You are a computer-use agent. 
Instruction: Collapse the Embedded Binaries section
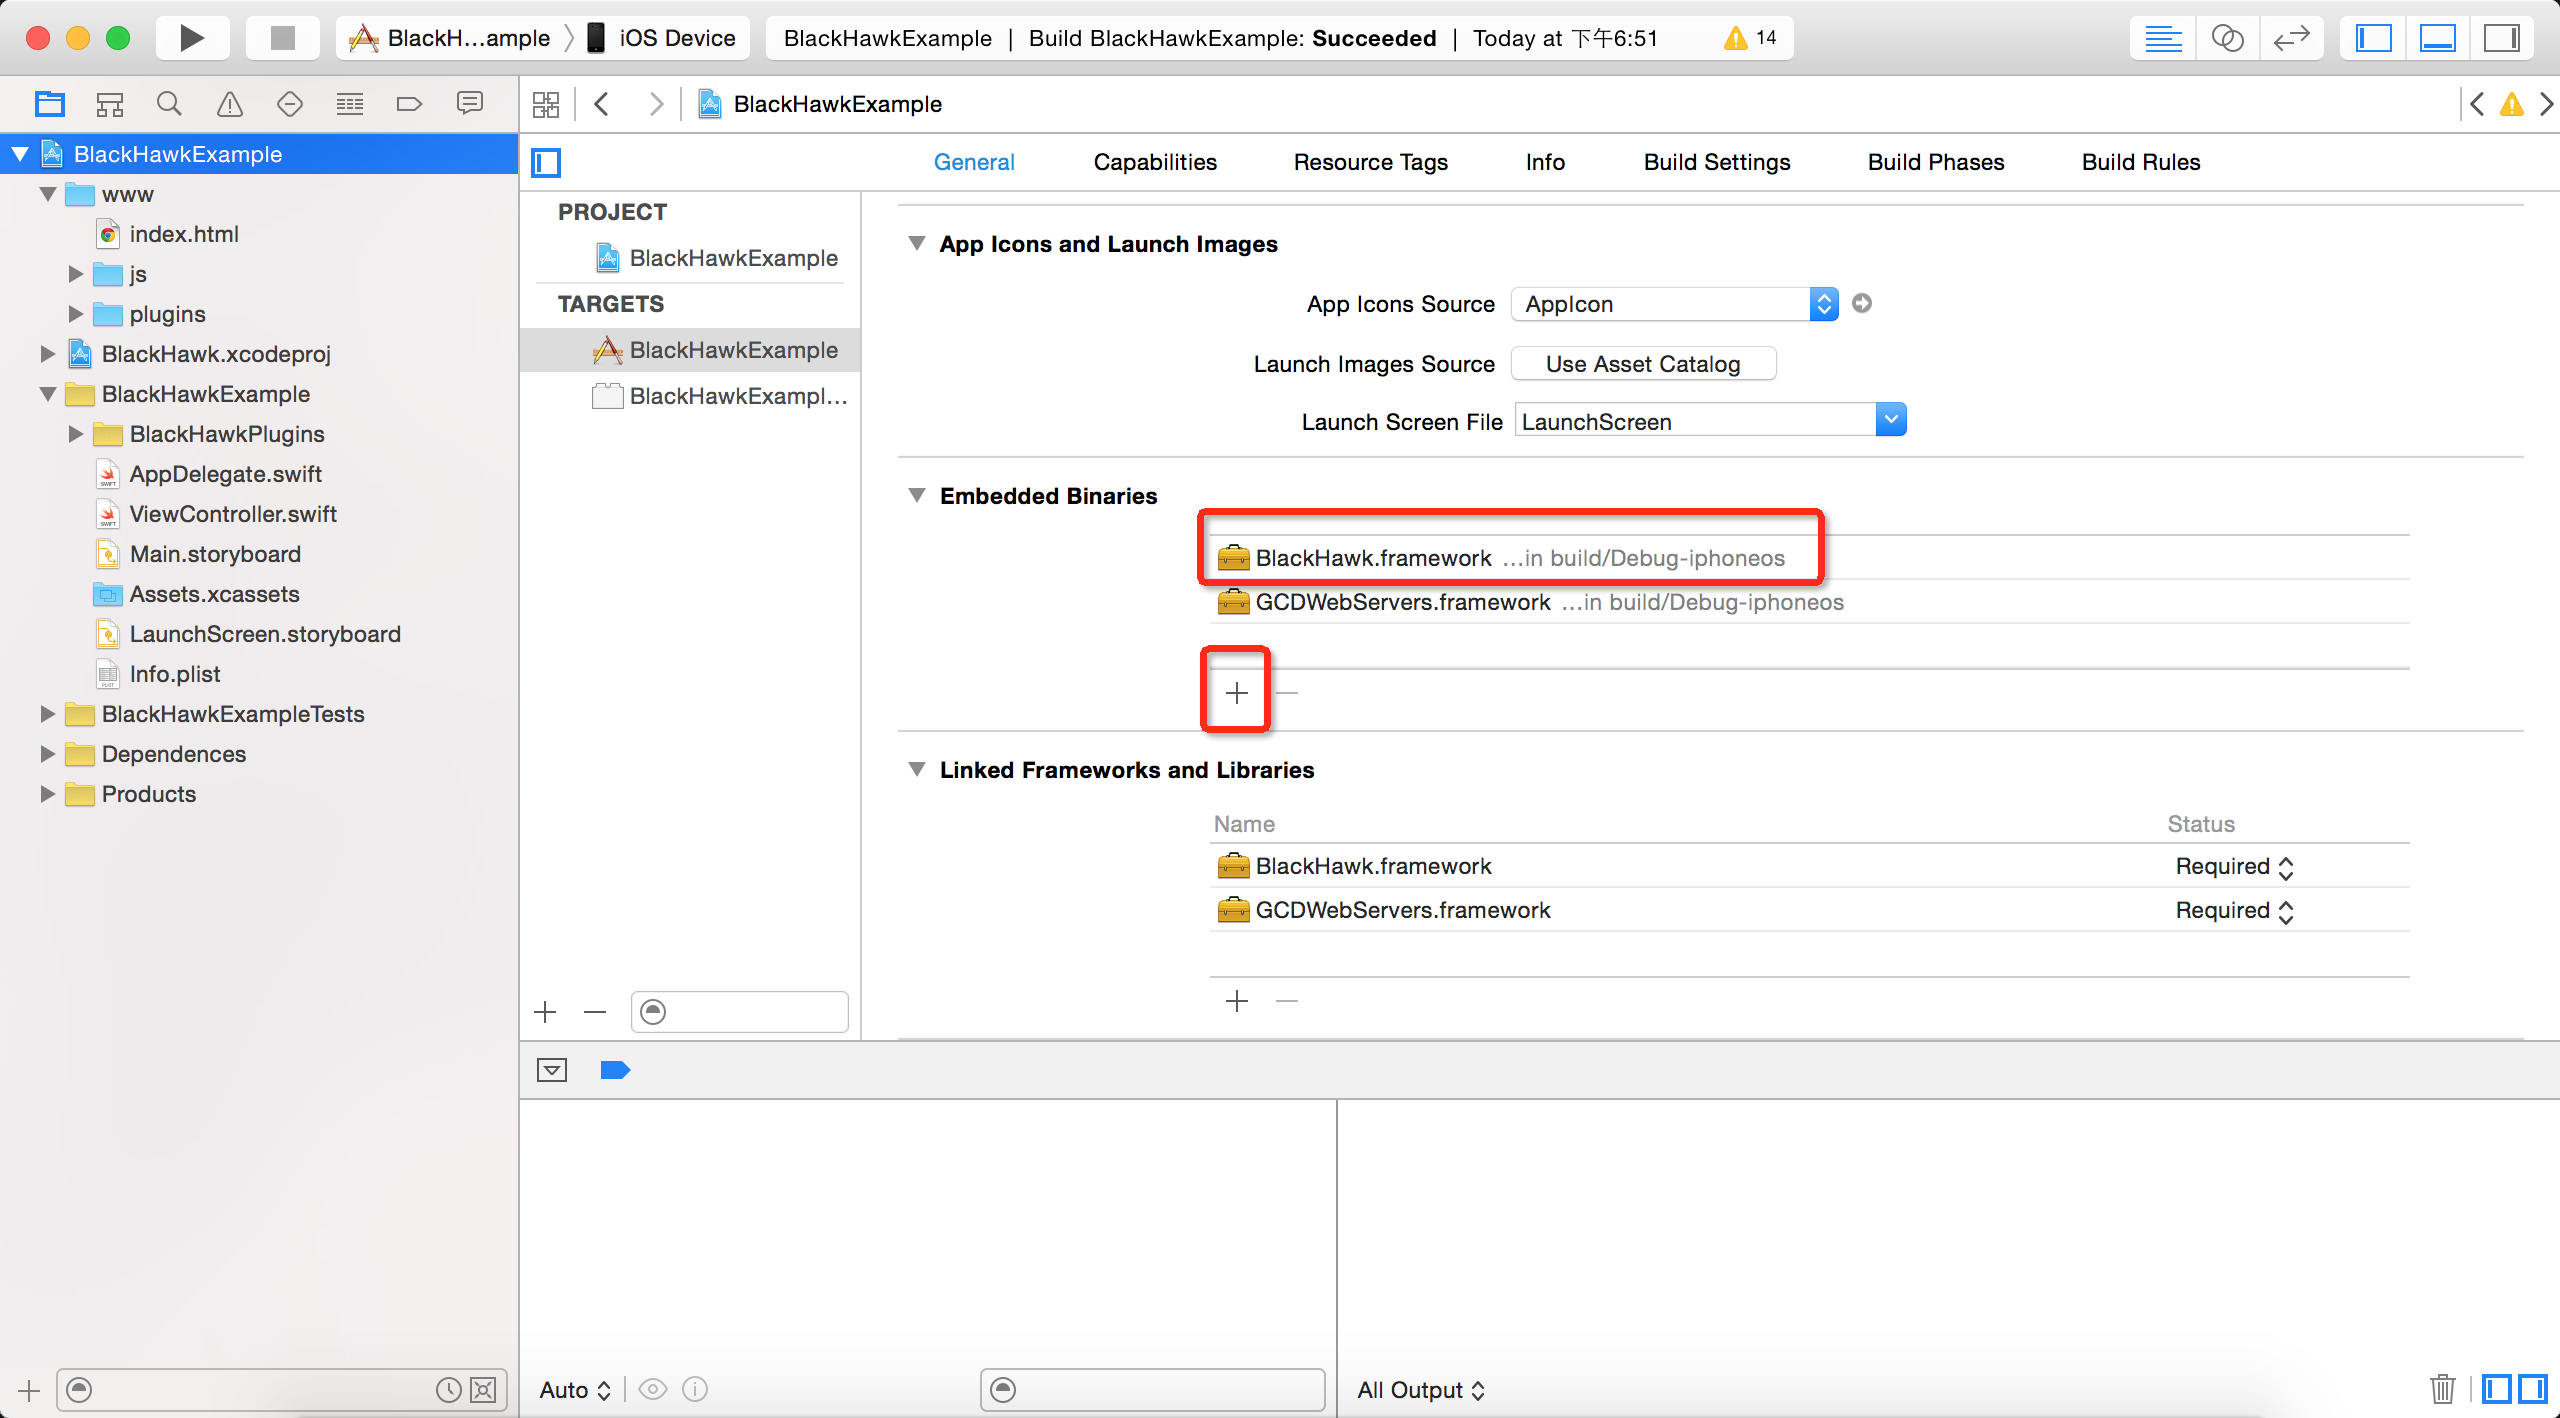click(916, 496)
